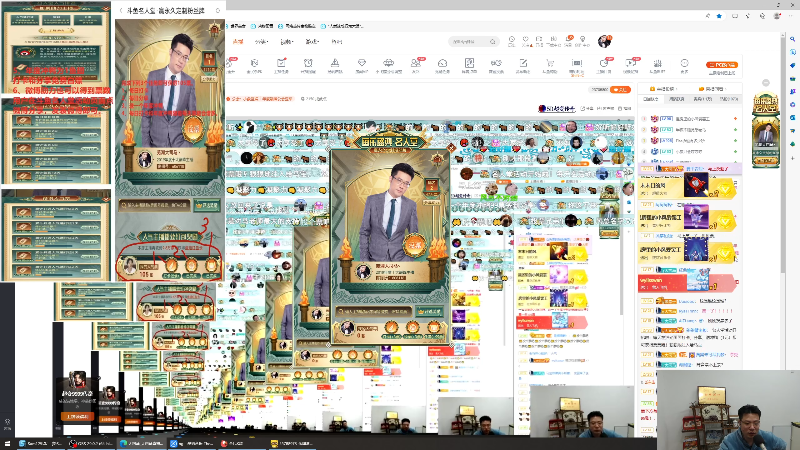Viewport: 800px width, 450px height.
Task: Open watch history clock icon in header
Action: 512,41
